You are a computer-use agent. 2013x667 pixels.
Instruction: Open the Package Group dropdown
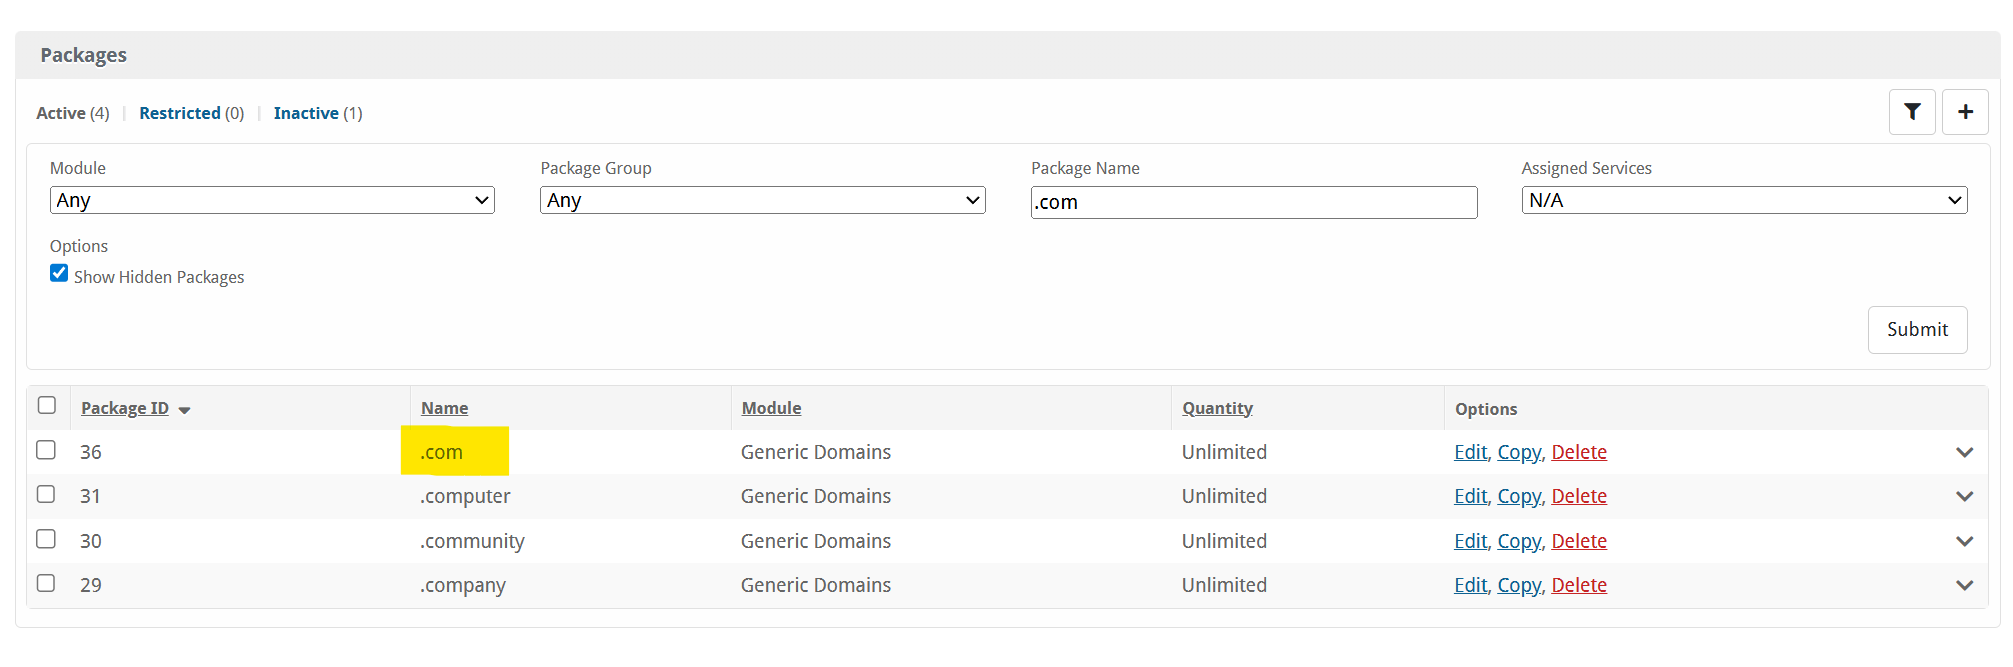(x=762, y=200)
